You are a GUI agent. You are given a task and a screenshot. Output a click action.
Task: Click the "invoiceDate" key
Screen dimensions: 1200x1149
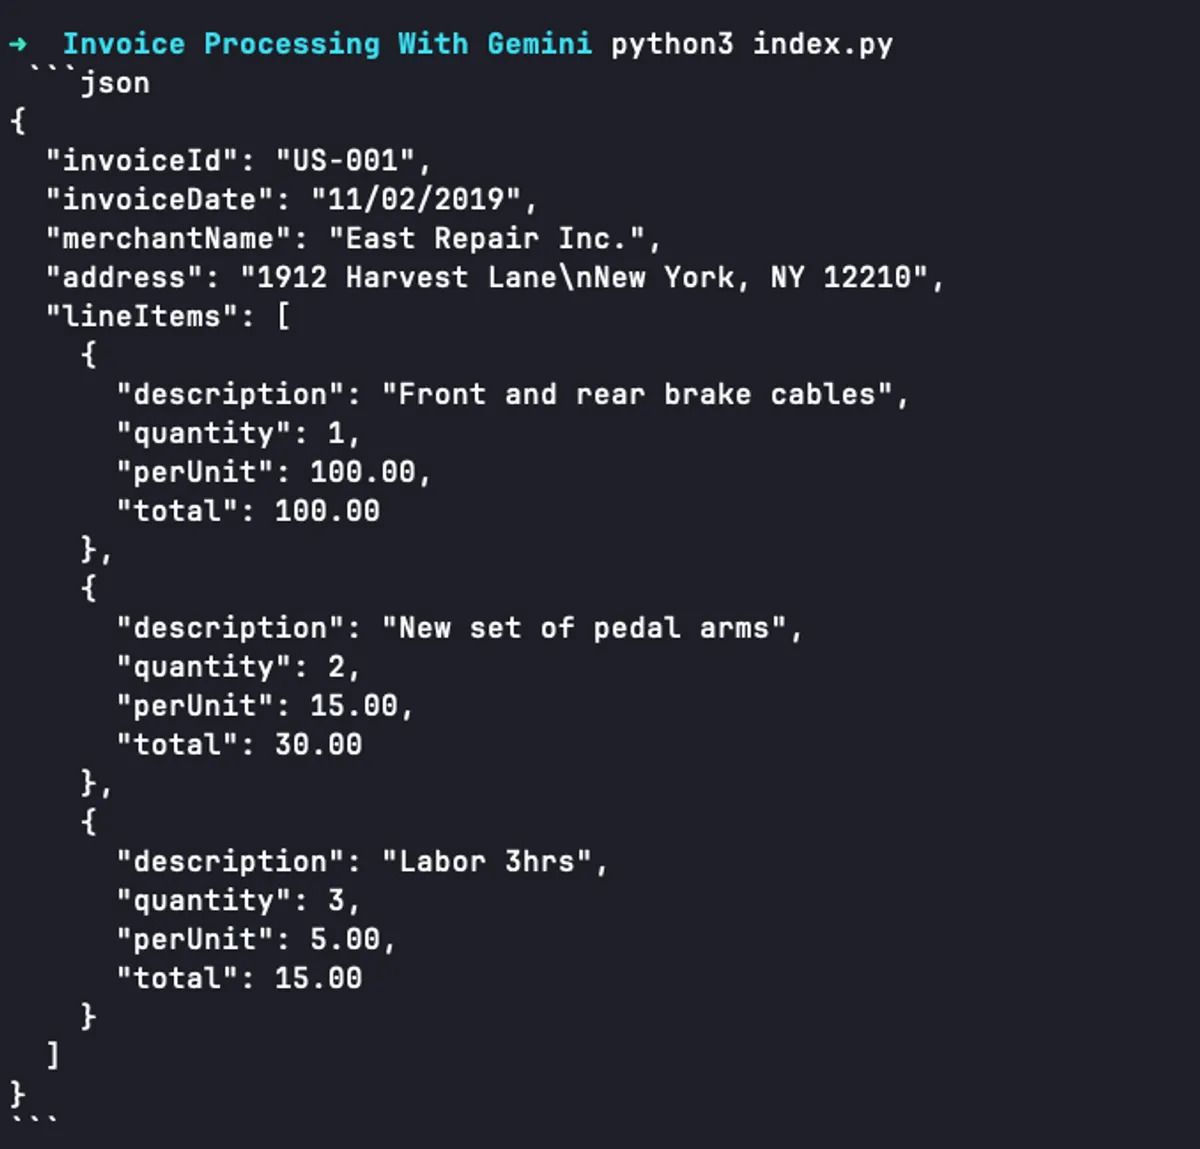(160, 199)
